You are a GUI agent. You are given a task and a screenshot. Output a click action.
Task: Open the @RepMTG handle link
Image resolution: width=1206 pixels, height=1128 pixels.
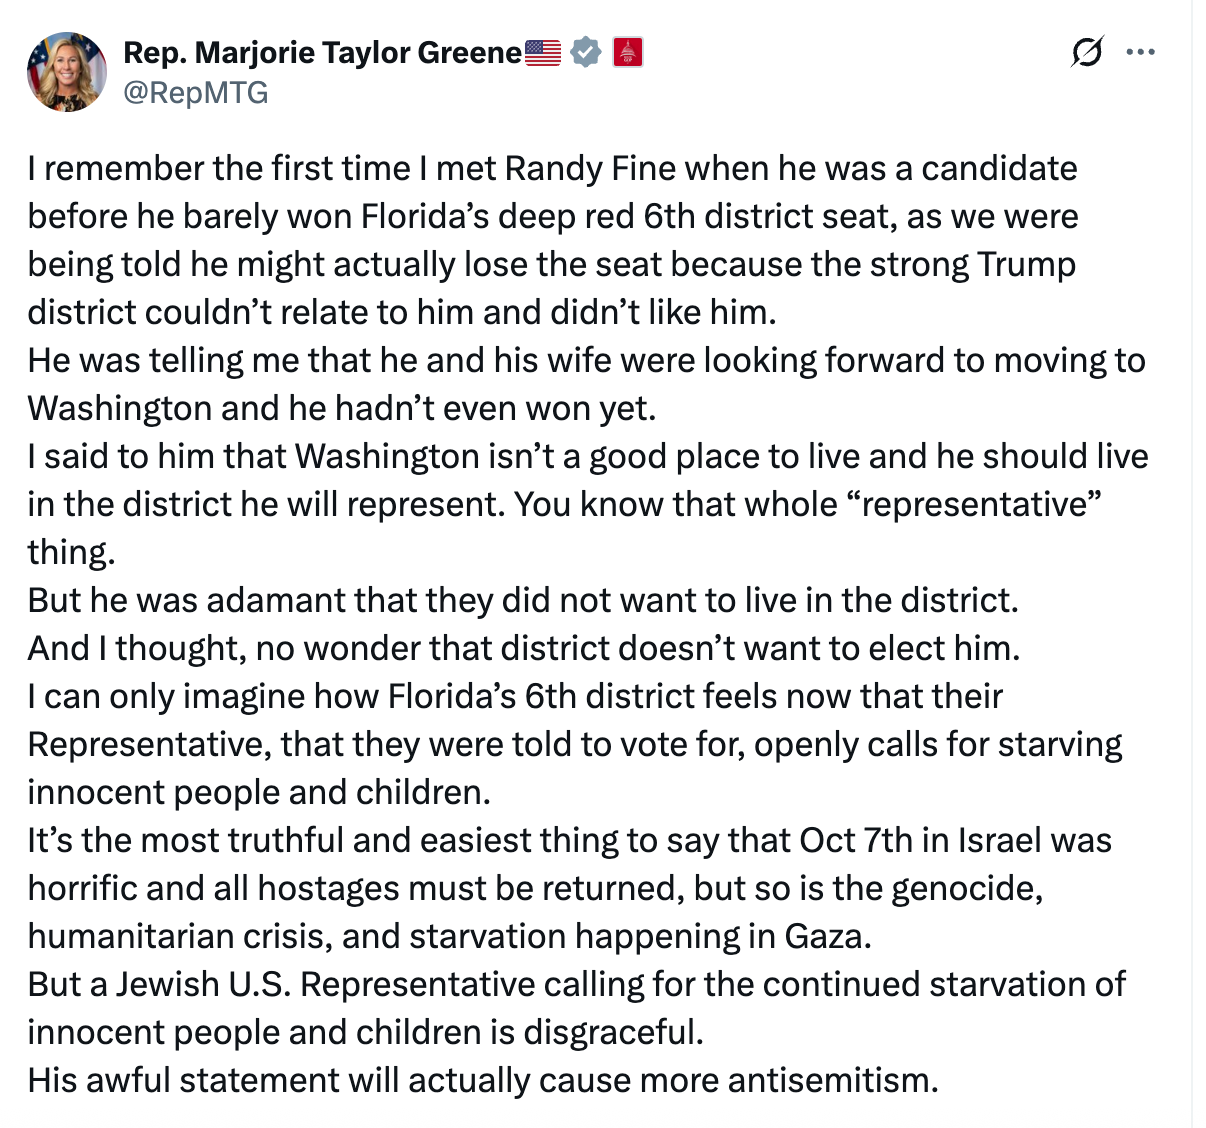196,93
